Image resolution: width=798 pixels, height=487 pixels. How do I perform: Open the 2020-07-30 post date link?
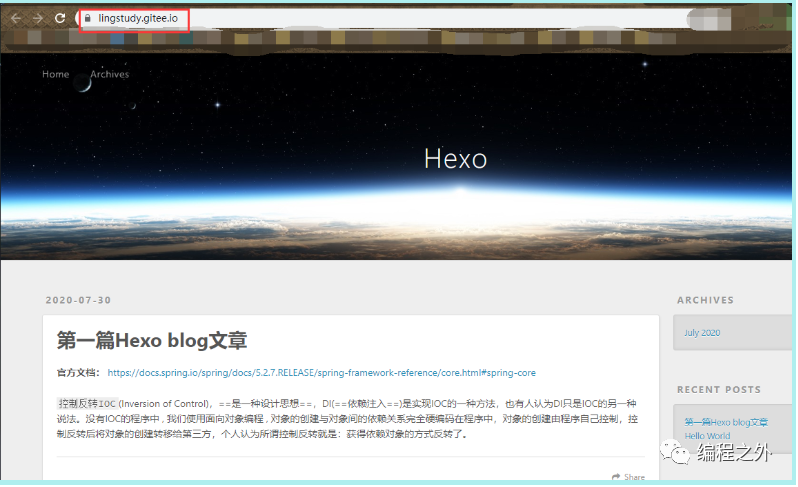[78, 300]
